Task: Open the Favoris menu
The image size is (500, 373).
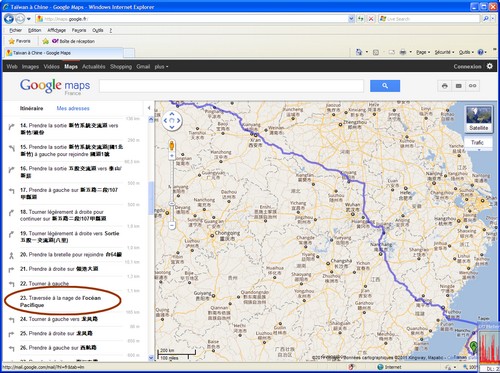Action: (79, 30)
